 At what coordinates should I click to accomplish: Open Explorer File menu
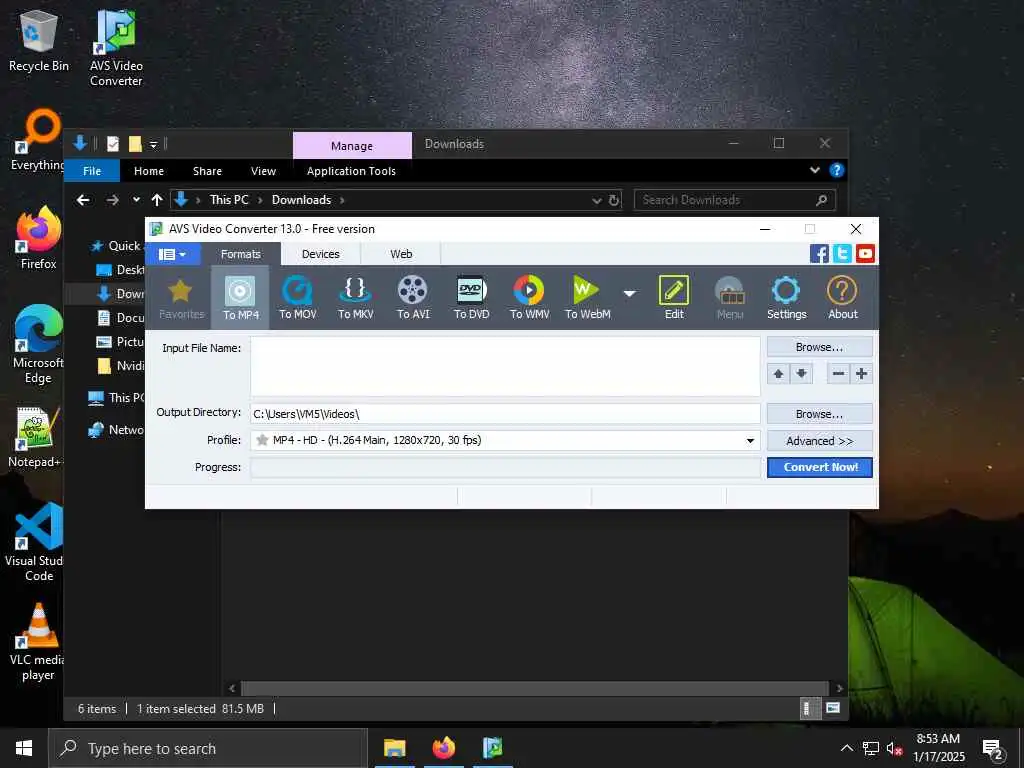click(92, 171)
